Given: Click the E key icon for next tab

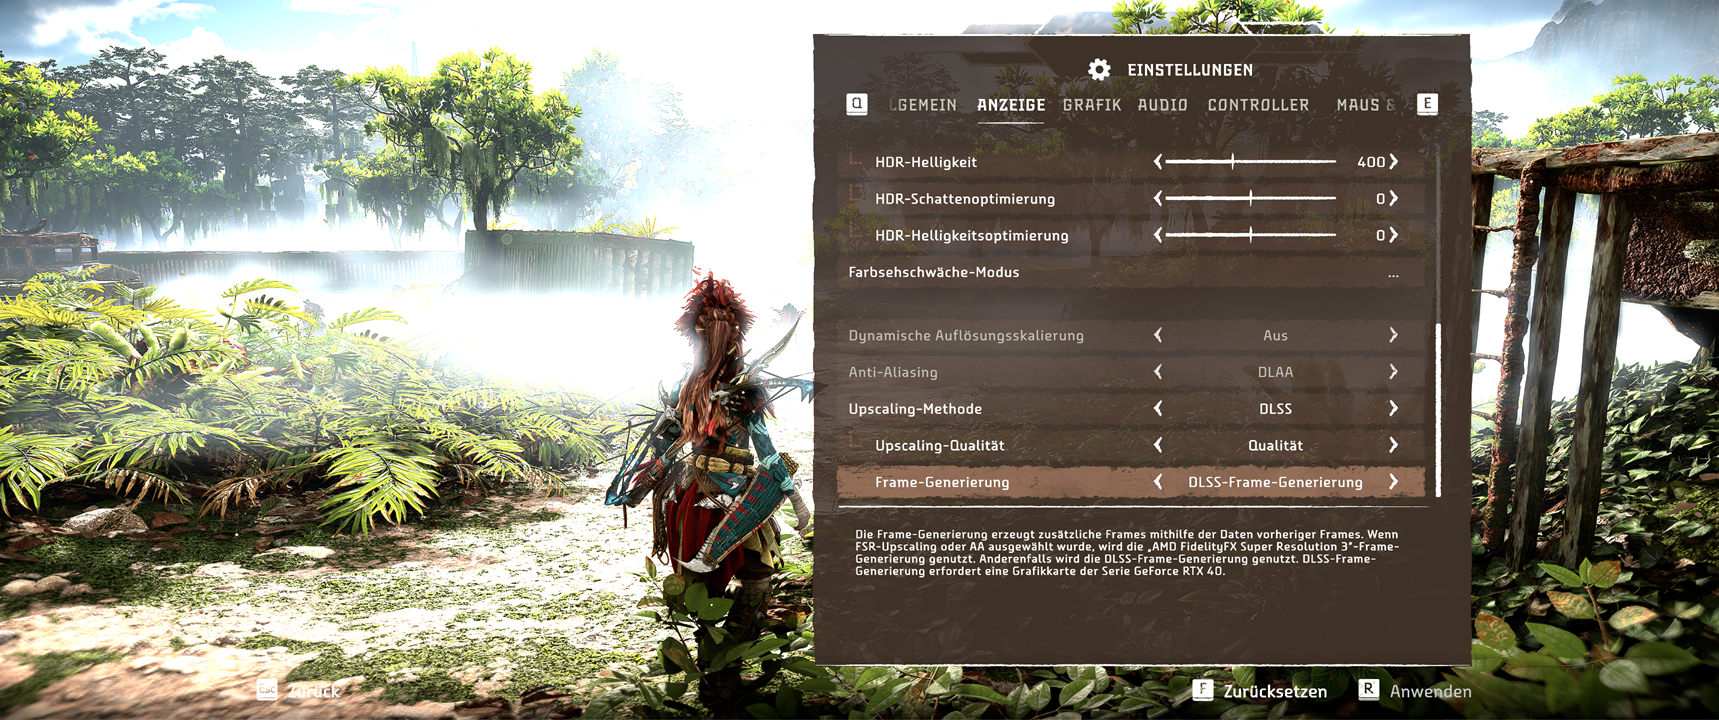Looking at the screenshot, I should coord(1427,104).
